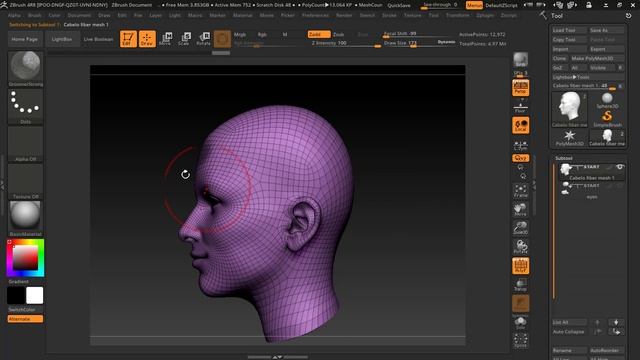
Task: Enable the Rgb channel
Action: [262, 35]
